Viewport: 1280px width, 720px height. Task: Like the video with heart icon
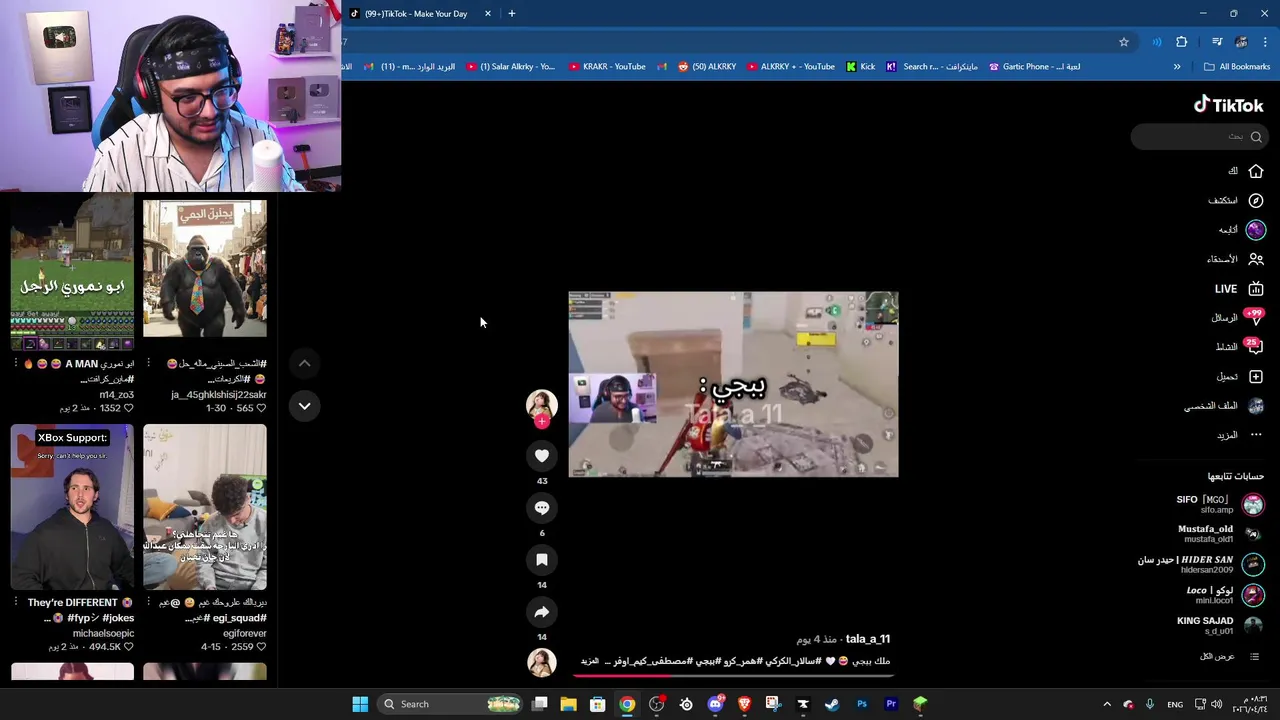pyautogui.click(x=542, y=456)
